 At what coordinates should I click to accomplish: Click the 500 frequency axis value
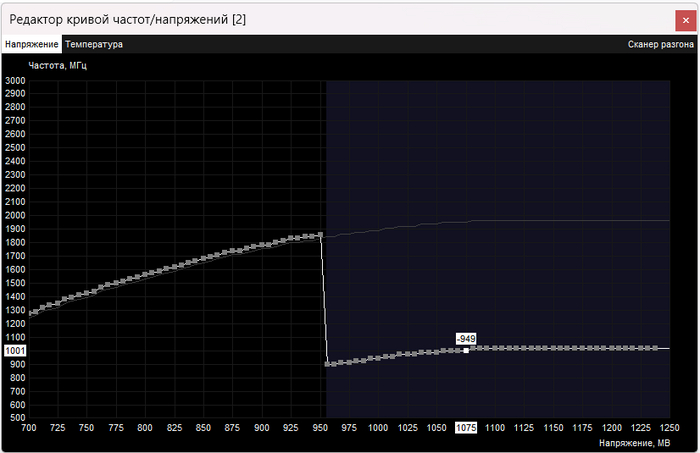point(17,418)
